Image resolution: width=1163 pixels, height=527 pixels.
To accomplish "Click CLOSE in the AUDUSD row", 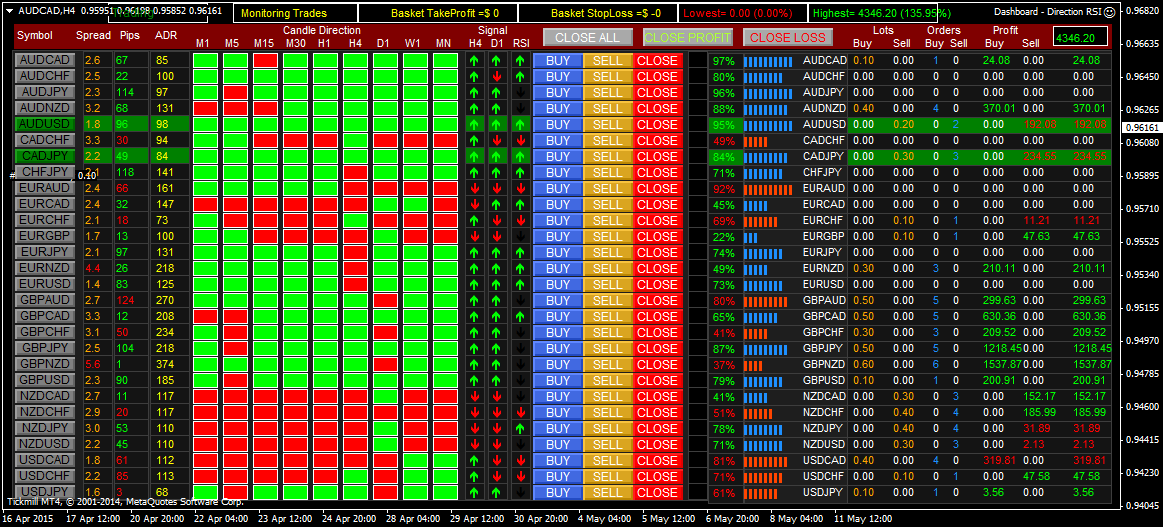I will pyautogui.click(x=657, y=125).
